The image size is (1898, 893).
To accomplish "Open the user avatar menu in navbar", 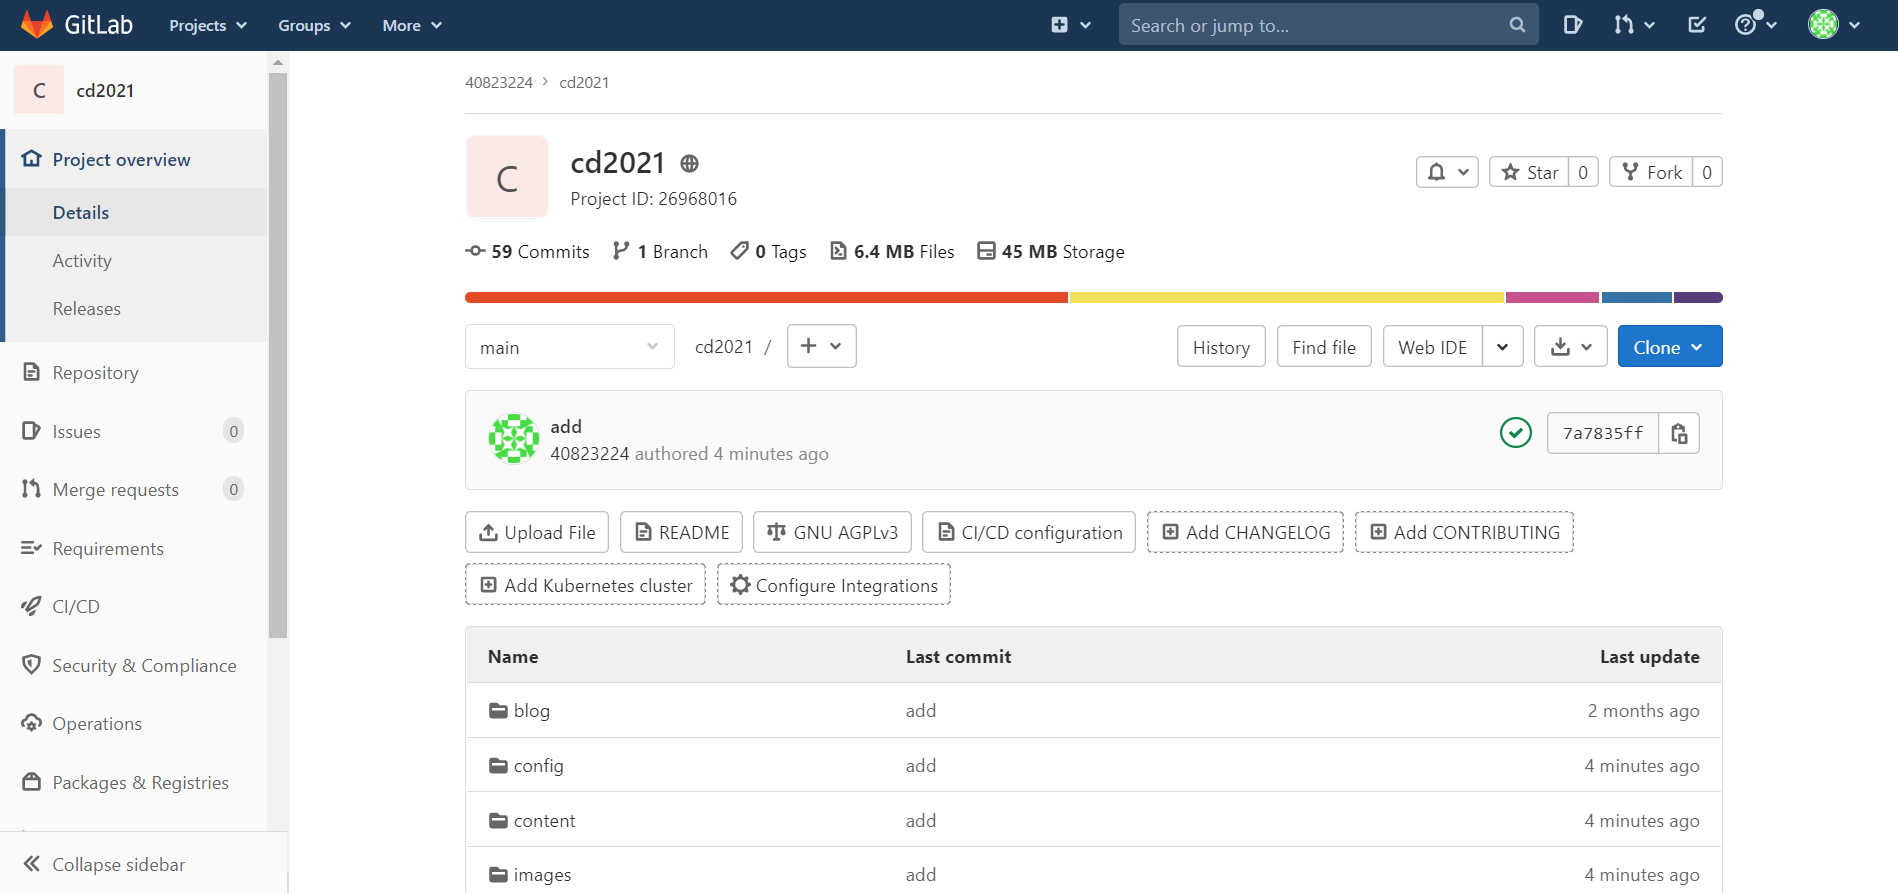I will pos(1834,25).
